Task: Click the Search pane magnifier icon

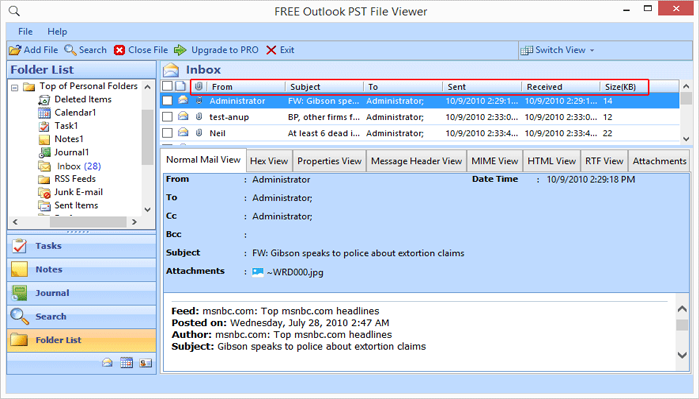Action: pyautogui.click(x=19, y=317)
